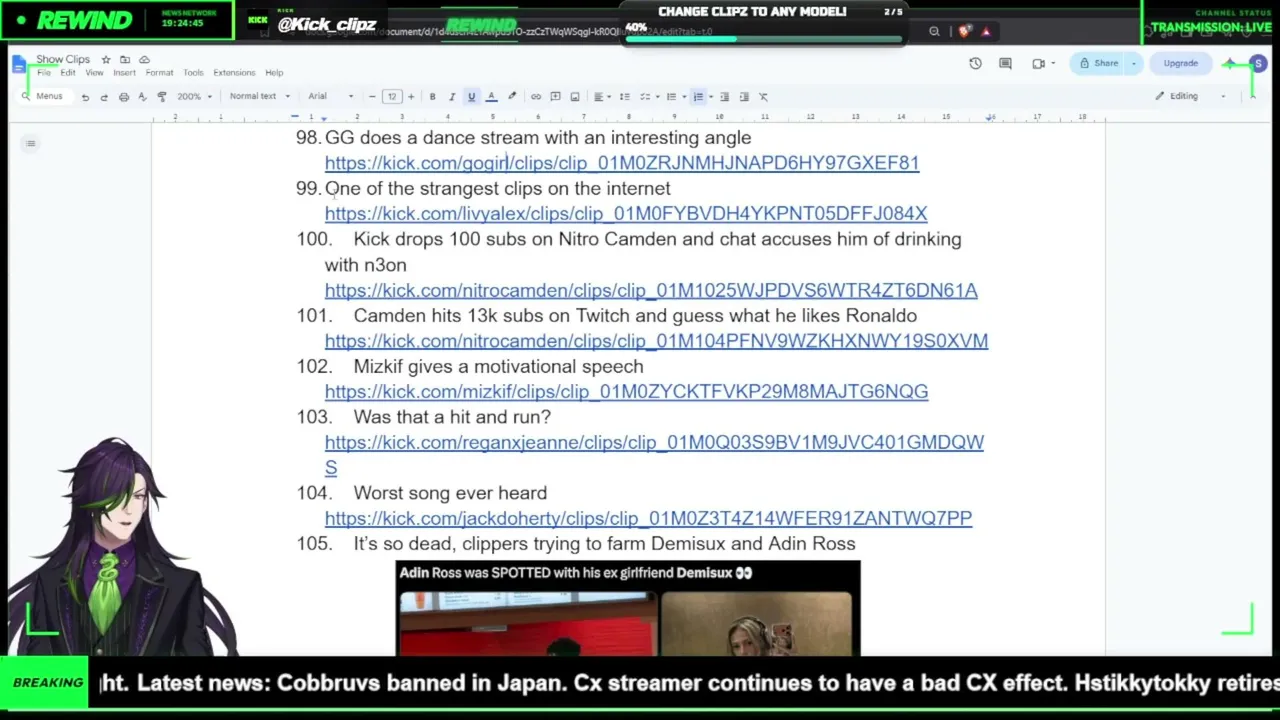1280x720 pixels.
Task: Click the Adin Ross video thumbnail
Action: click(x=628, y=609)
